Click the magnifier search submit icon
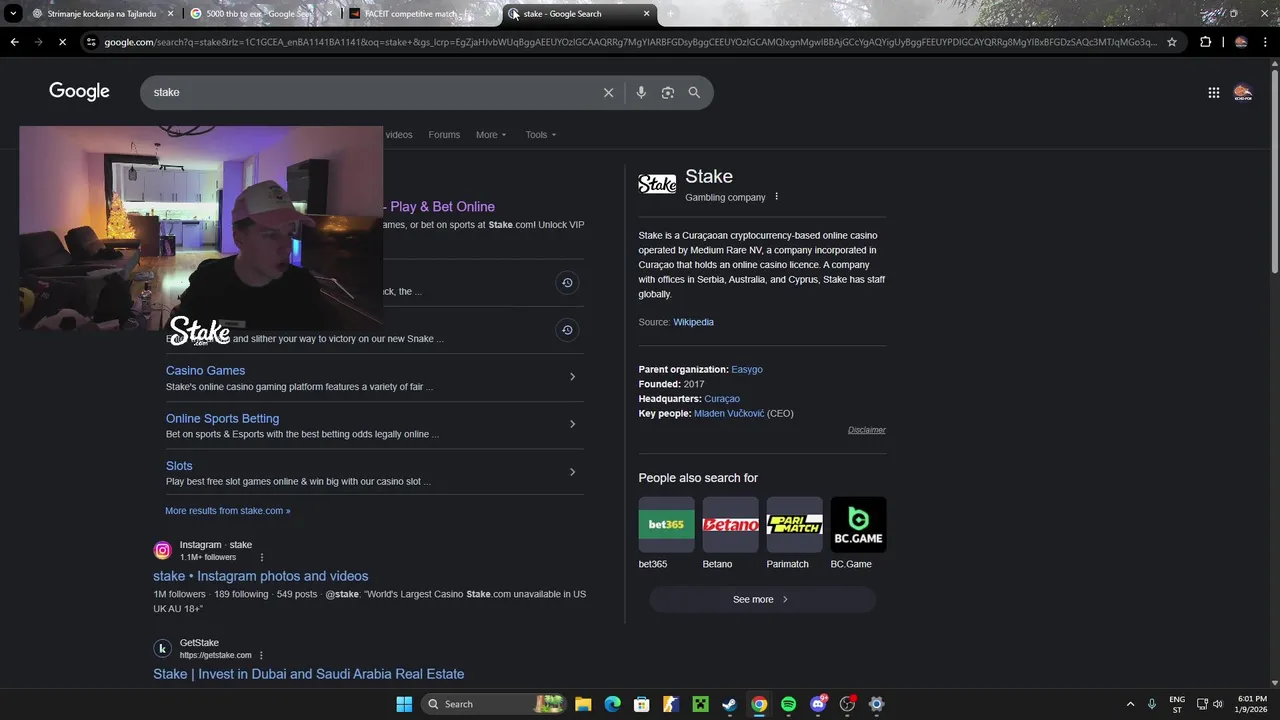Image resolution: width=1280 pixels, height=720 pixels. (x=694, y=92)
